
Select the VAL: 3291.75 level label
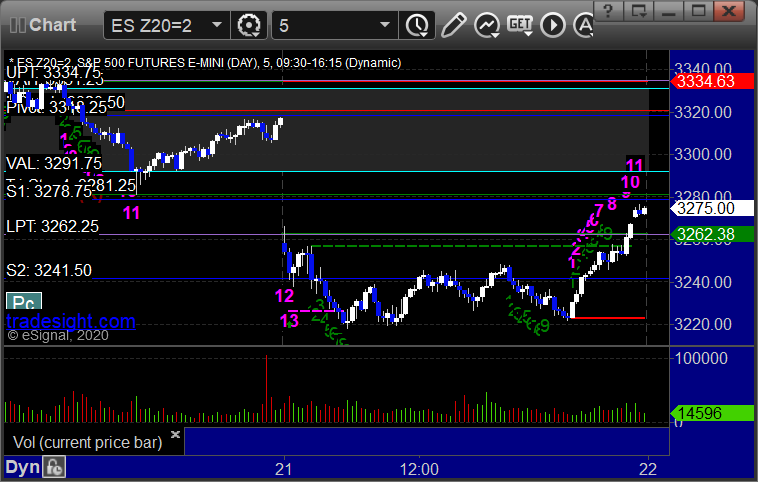click(x=54, y=163)
